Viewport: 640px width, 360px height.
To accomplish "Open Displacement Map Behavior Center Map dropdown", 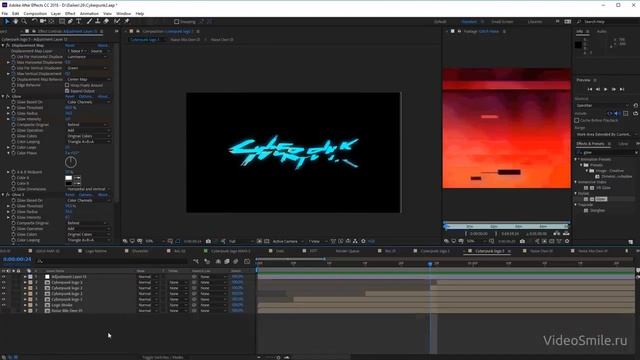I will [x=88, y=80].
